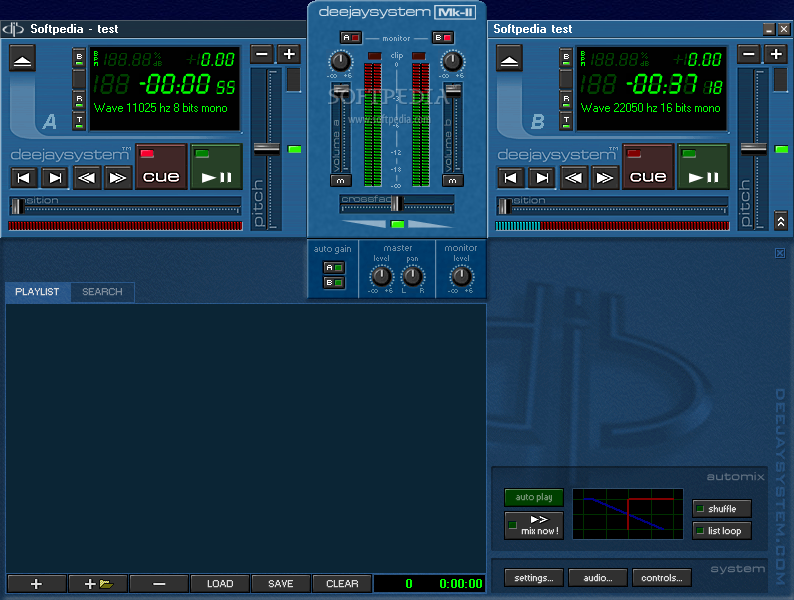
Task: Toggle the R mode button on deck B display
Action: 566,100
